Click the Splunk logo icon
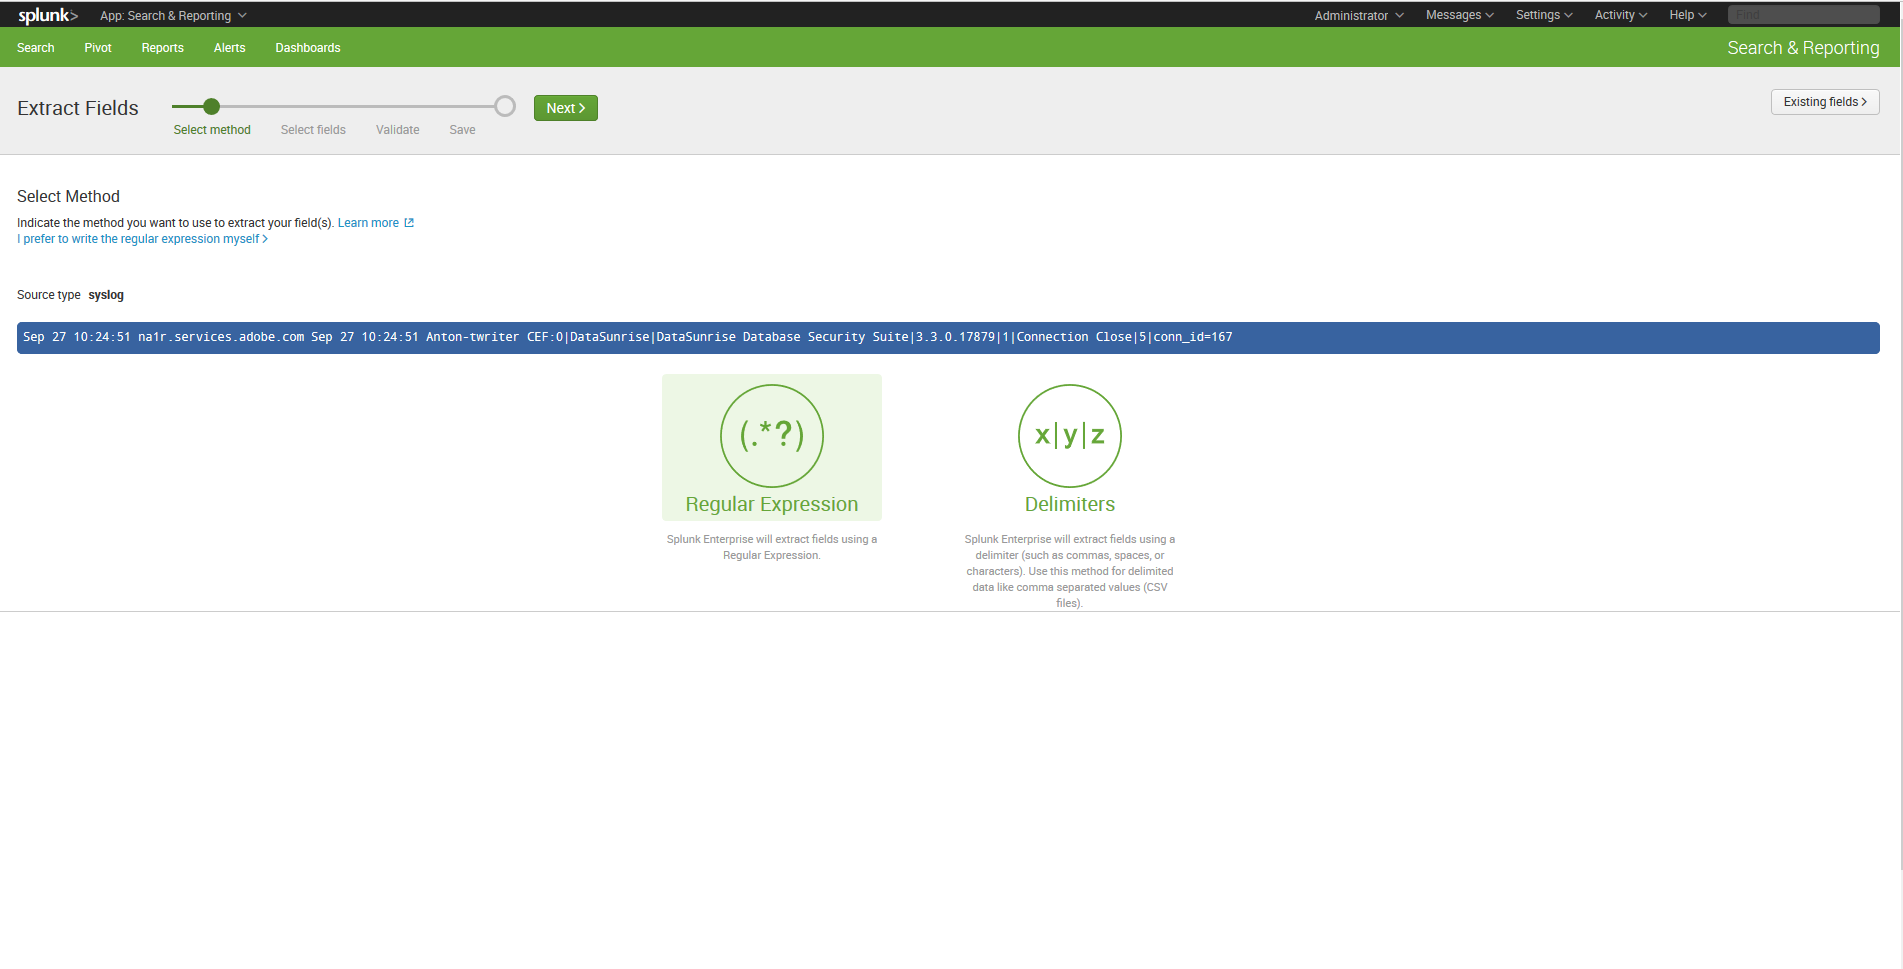The image size is (1903, 969). click(x=47, y=15)
